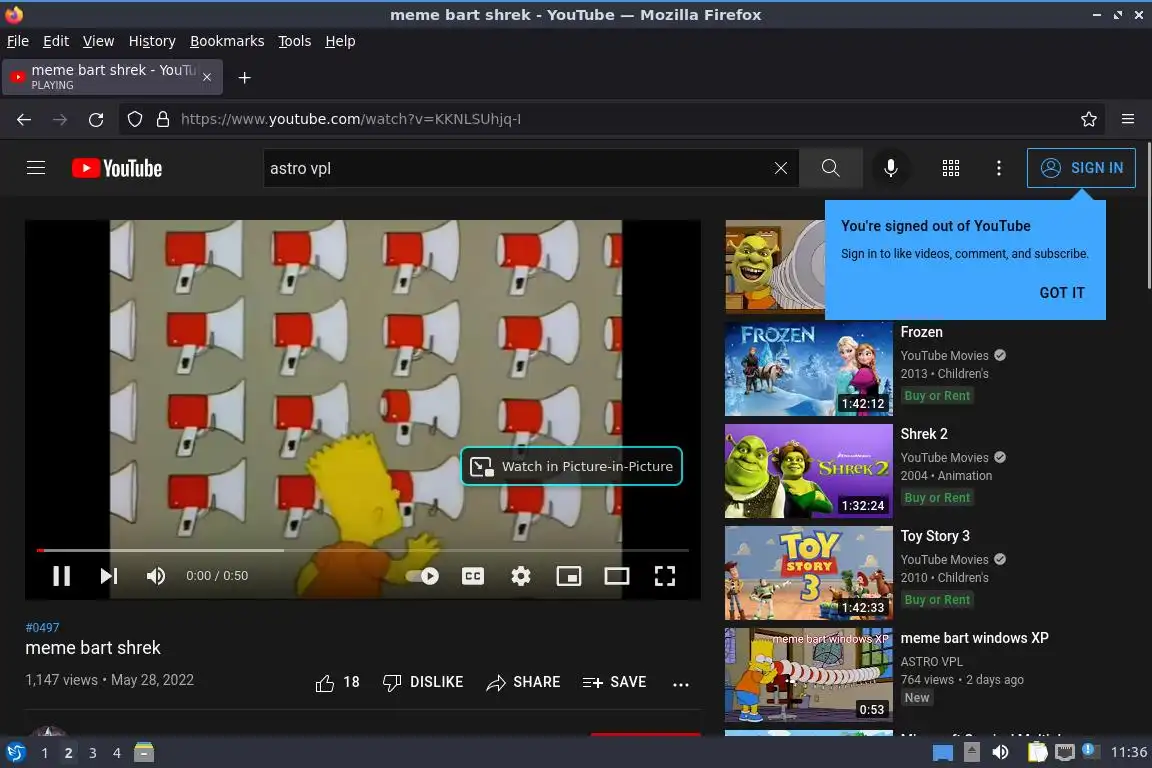Open the ASTRO VPL channel name
Screen dimensions: 1152x768
coord(932,661)
